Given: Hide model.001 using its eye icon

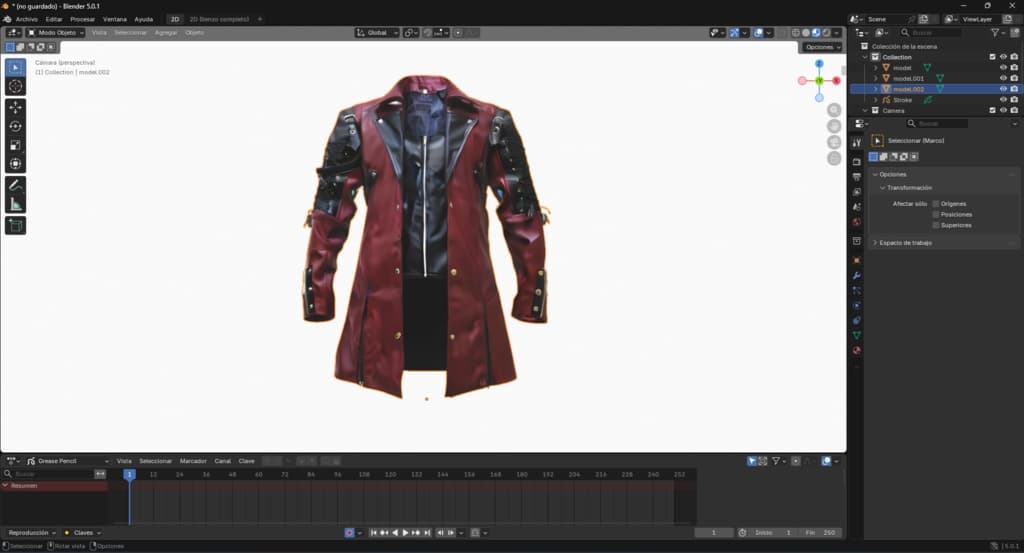Looking at the screenshot, I should tap(1003, 78).
